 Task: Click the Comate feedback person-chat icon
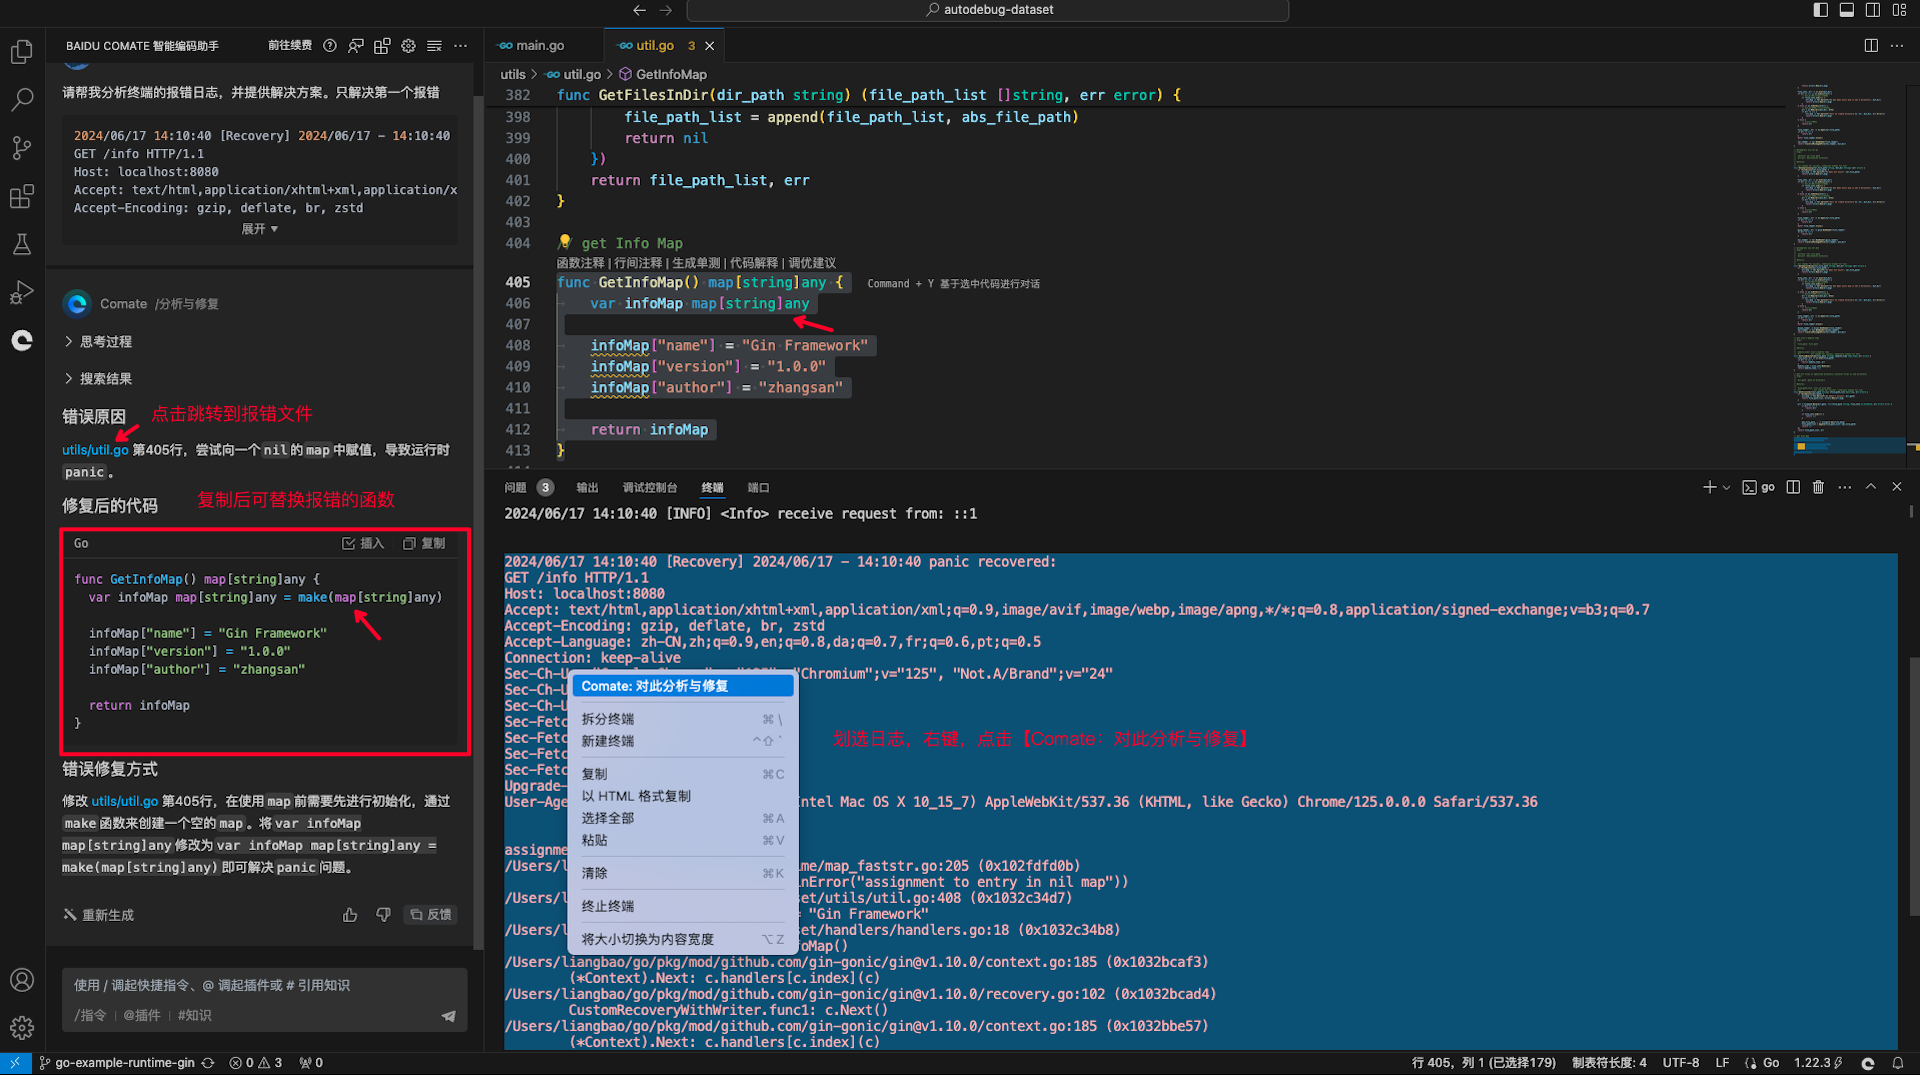(x=356, y=46)
